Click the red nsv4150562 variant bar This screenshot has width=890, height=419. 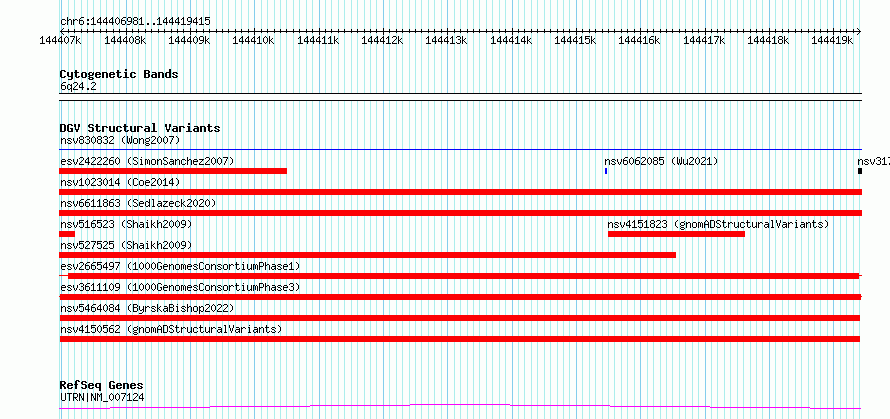point(460,339)
